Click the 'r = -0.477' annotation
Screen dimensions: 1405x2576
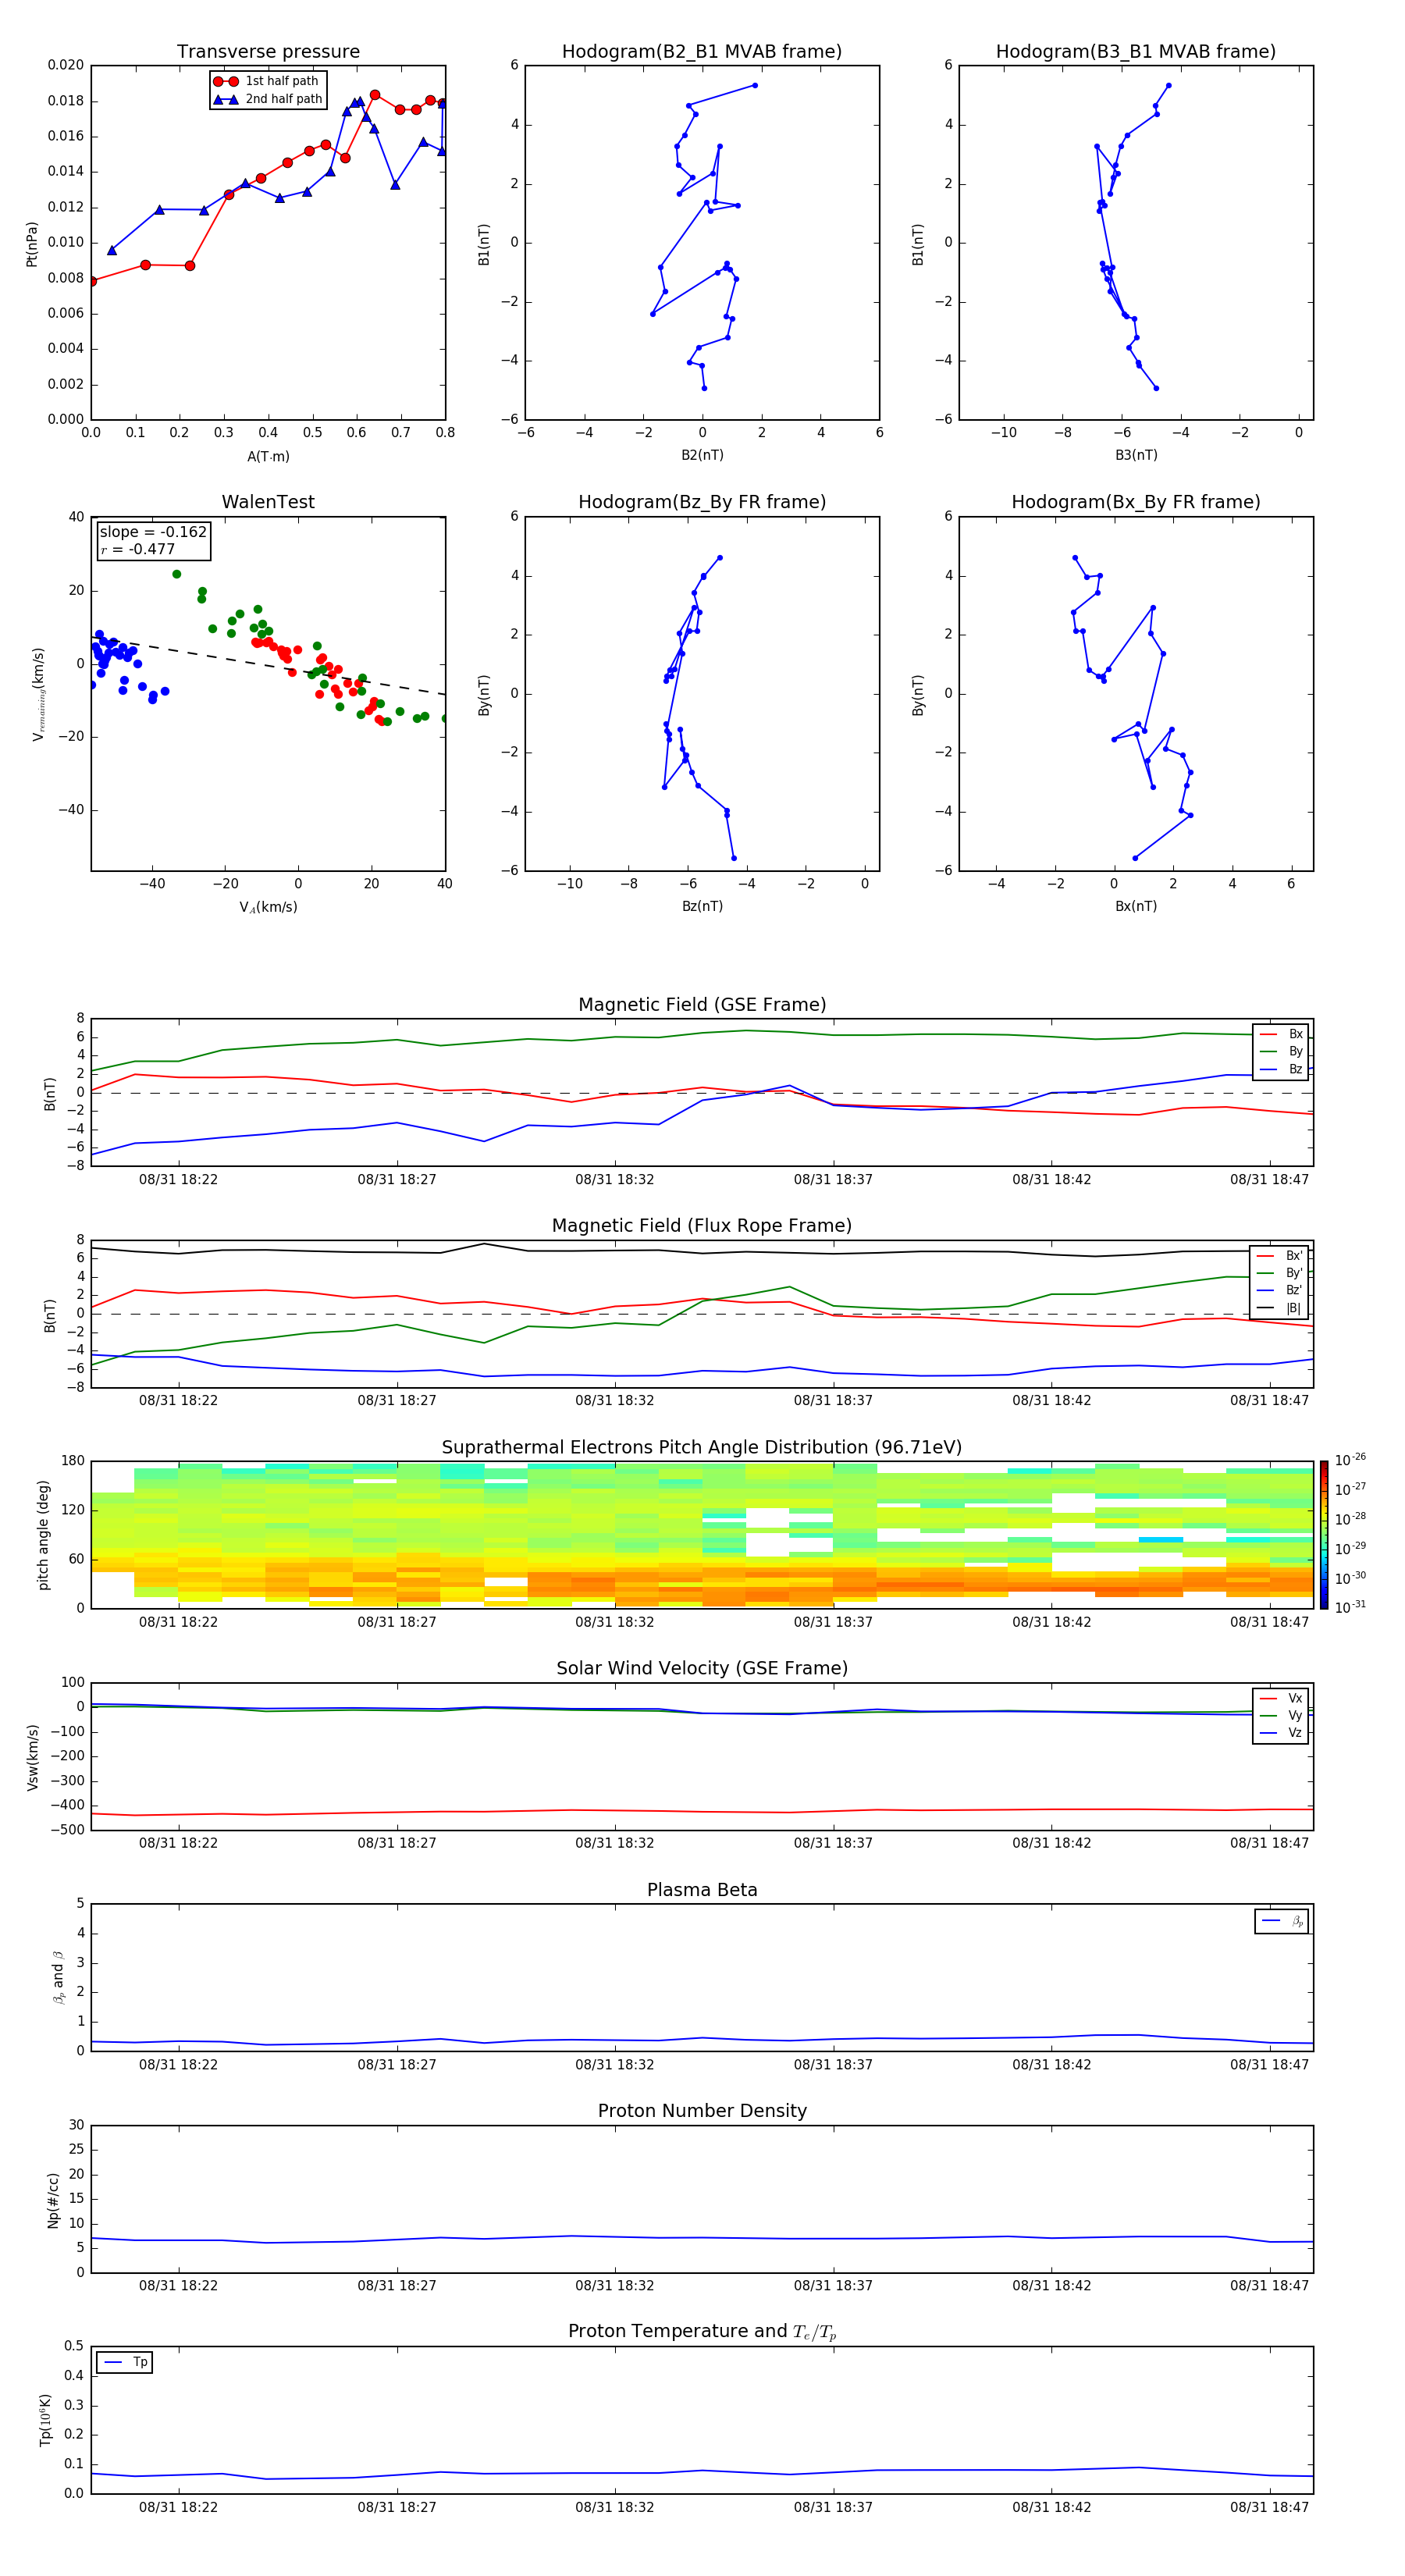[x=137, y=549]
